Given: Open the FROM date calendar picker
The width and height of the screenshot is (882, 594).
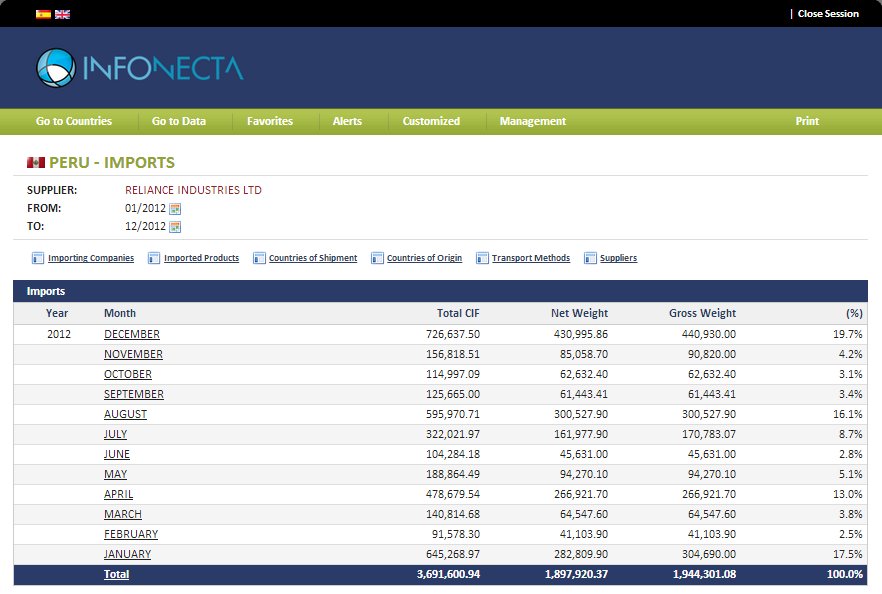Looking at the screenshot, I should point(176,209).
